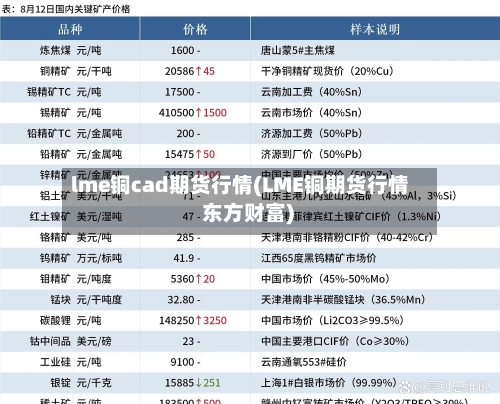
Task: Select 中国市场价 (Li2CO3≥99.5%) description
Action: tap(332, 321)
